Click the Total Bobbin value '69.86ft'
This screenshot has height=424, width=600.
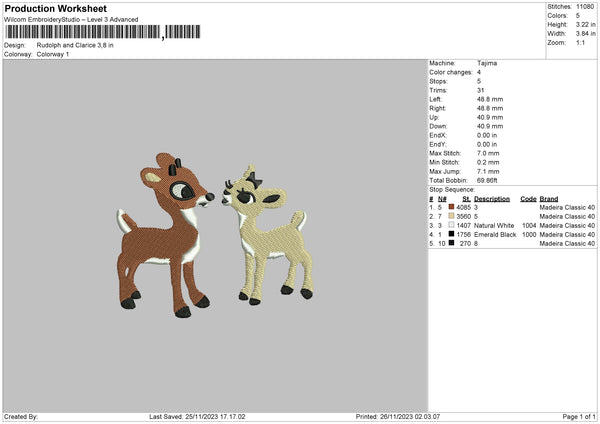(x=487, y=180)
